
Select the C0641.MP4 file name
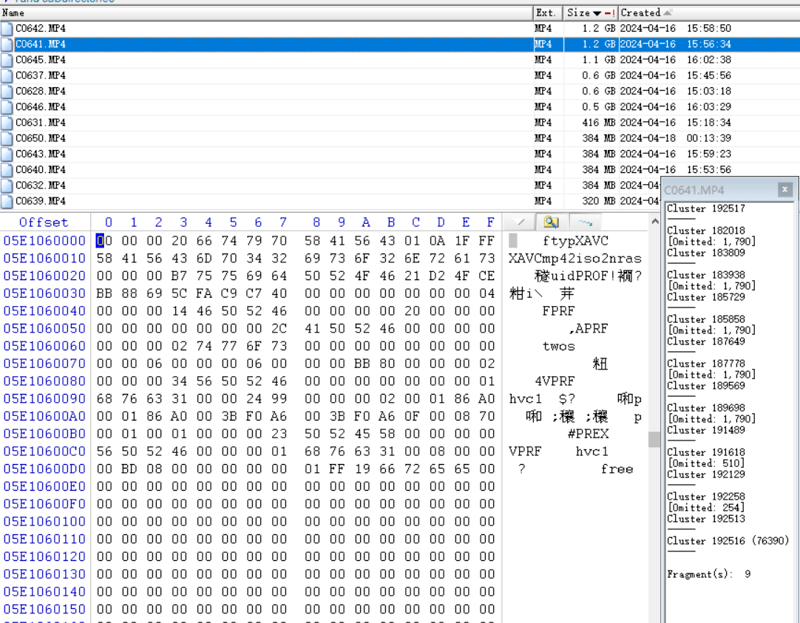[x=40, y=44]
